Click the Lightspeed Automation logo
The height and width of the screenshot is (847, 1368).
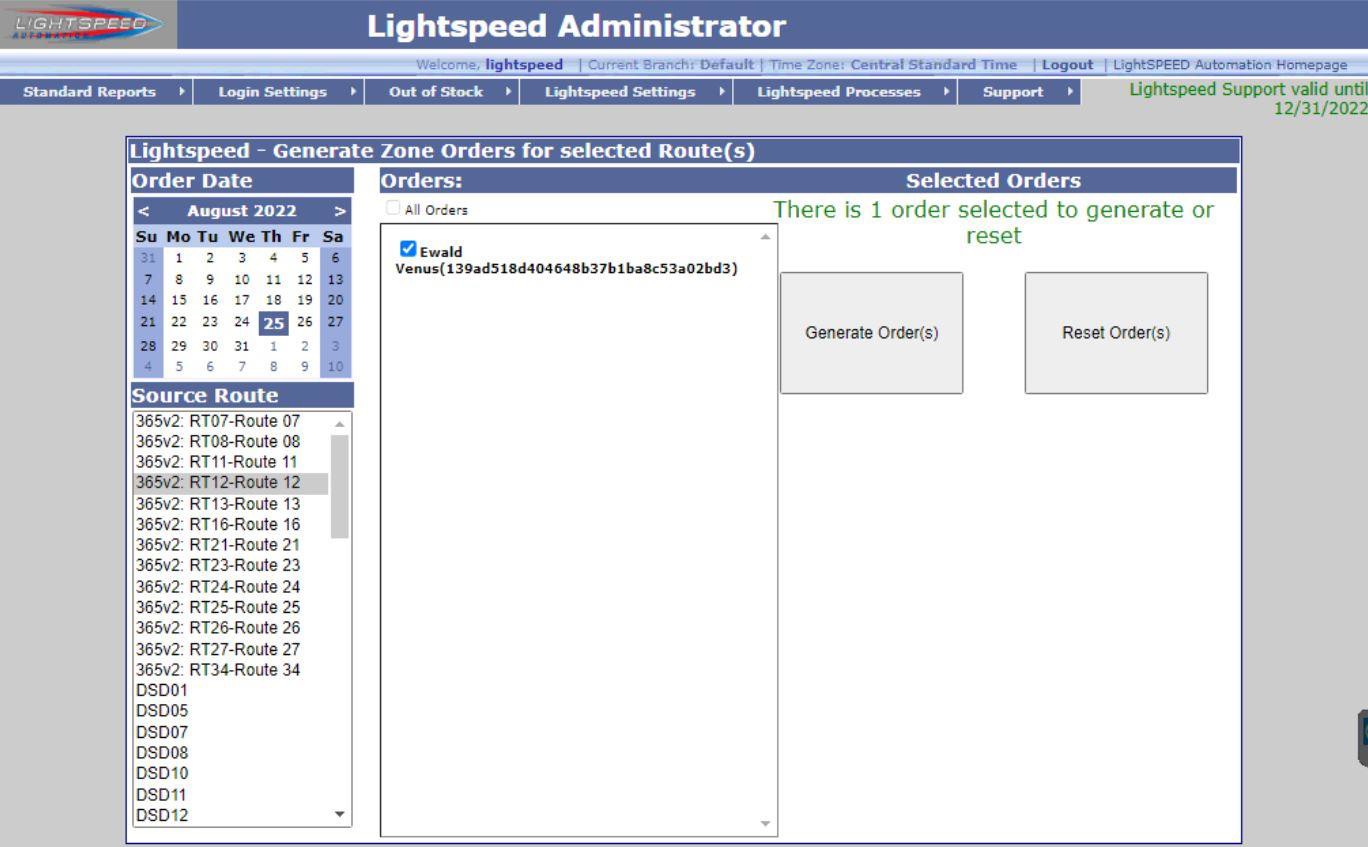coord(88,24)
